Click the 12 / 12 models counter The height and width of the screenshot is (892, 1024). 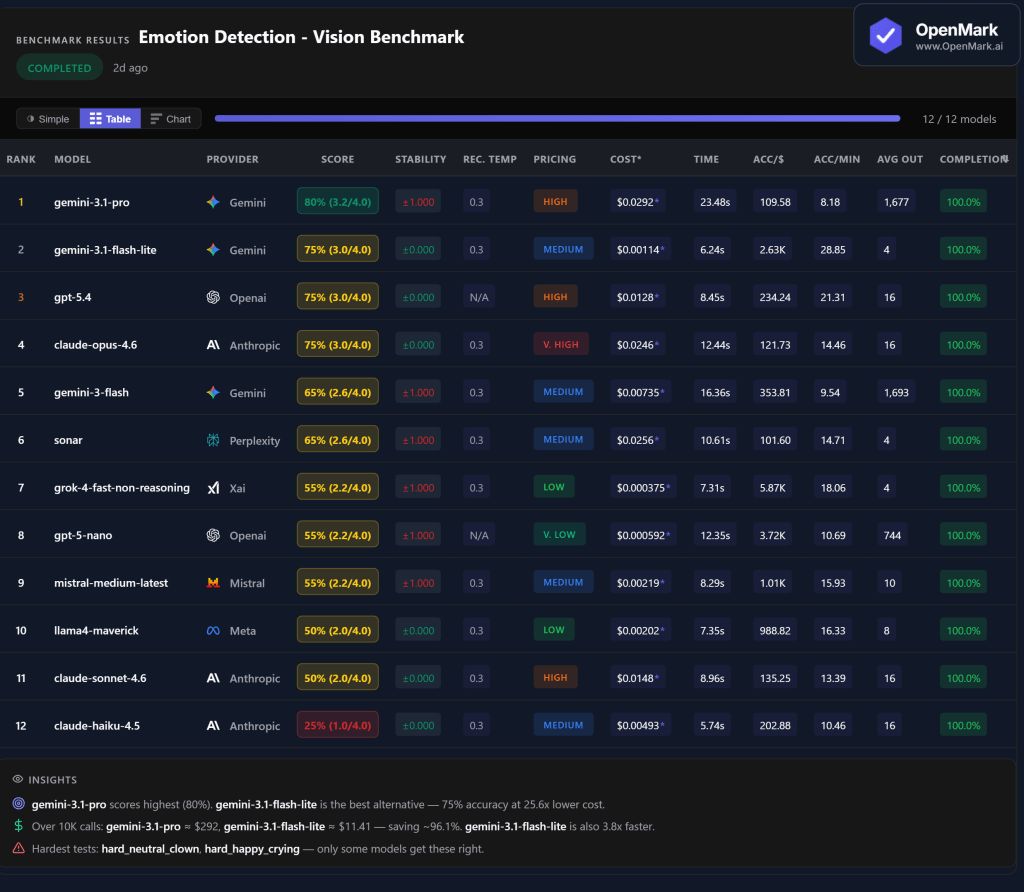click(959, 119)
